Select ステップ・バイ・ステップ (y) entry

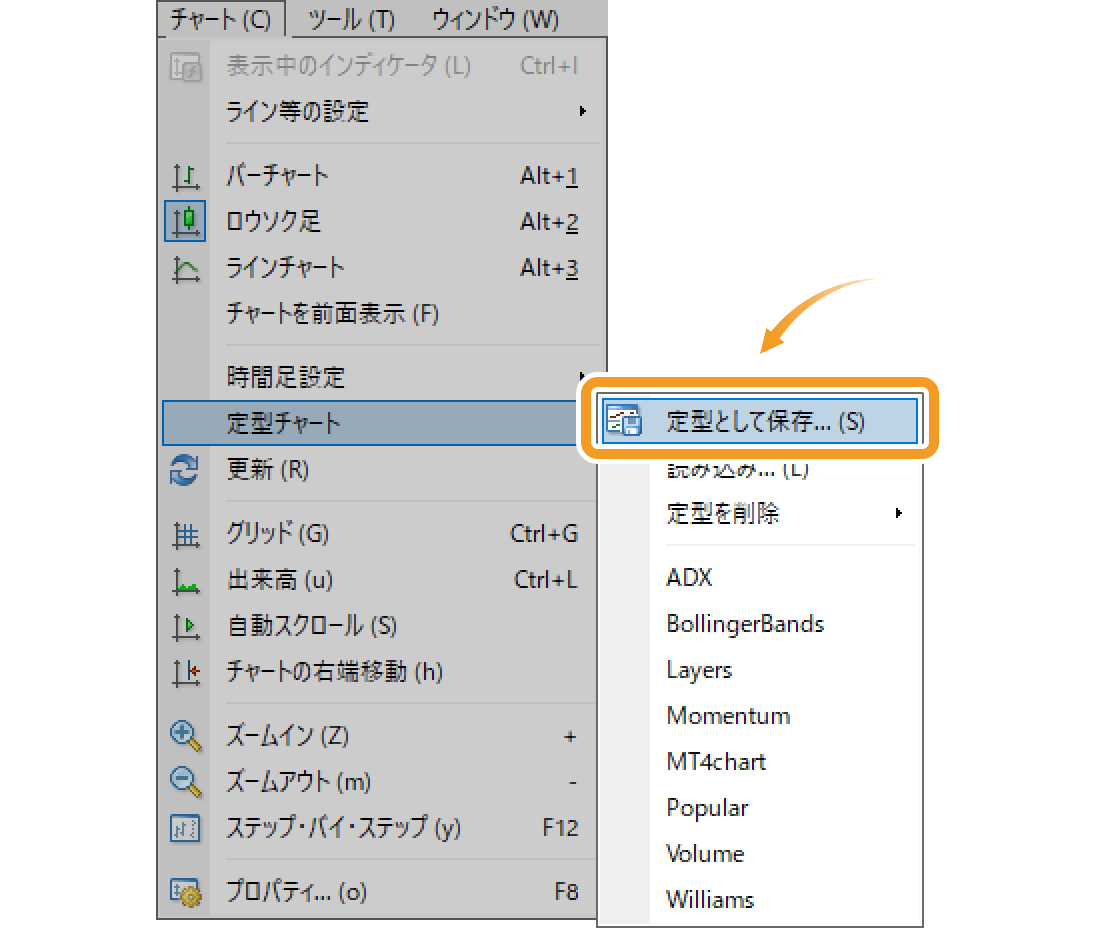[x=343, y=828]
